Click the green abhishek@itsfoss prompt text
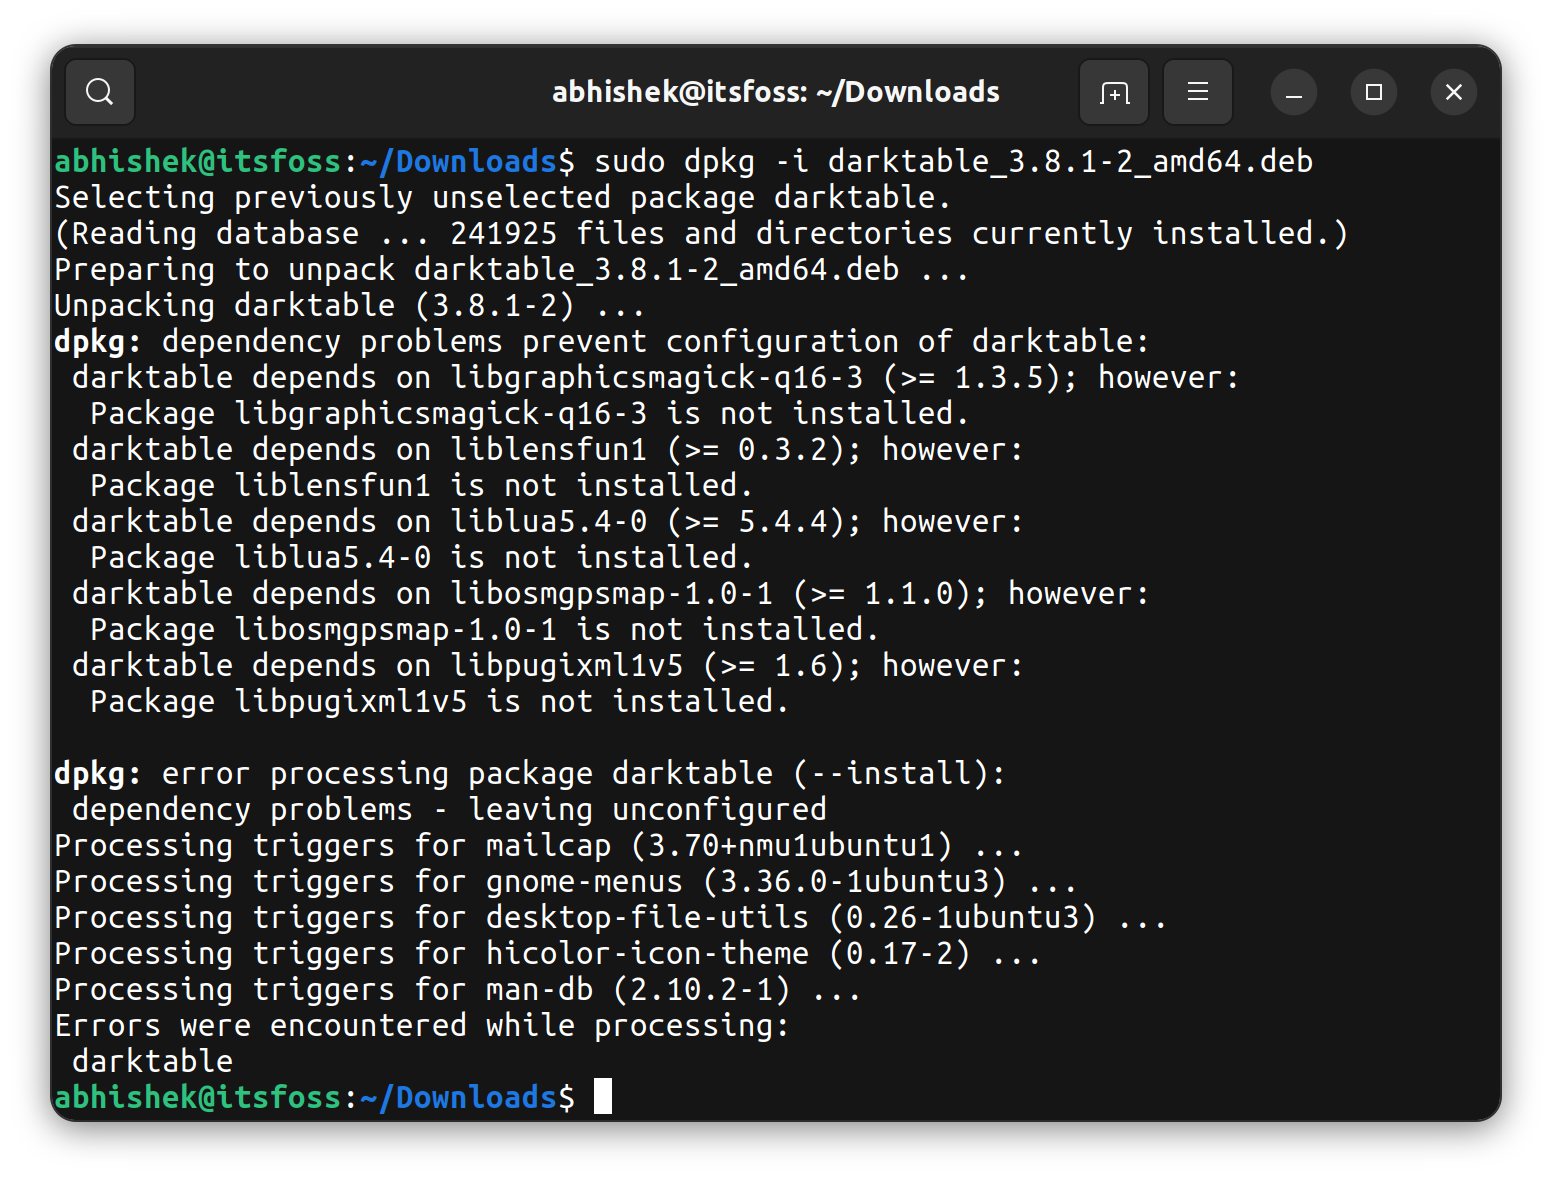1552x1178 pixels. coord(195,160)
